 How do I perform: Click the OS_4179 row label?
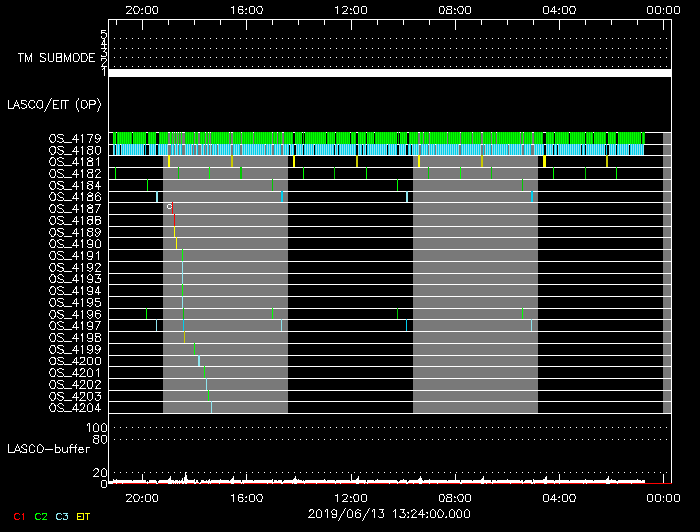tap(74, 138)
